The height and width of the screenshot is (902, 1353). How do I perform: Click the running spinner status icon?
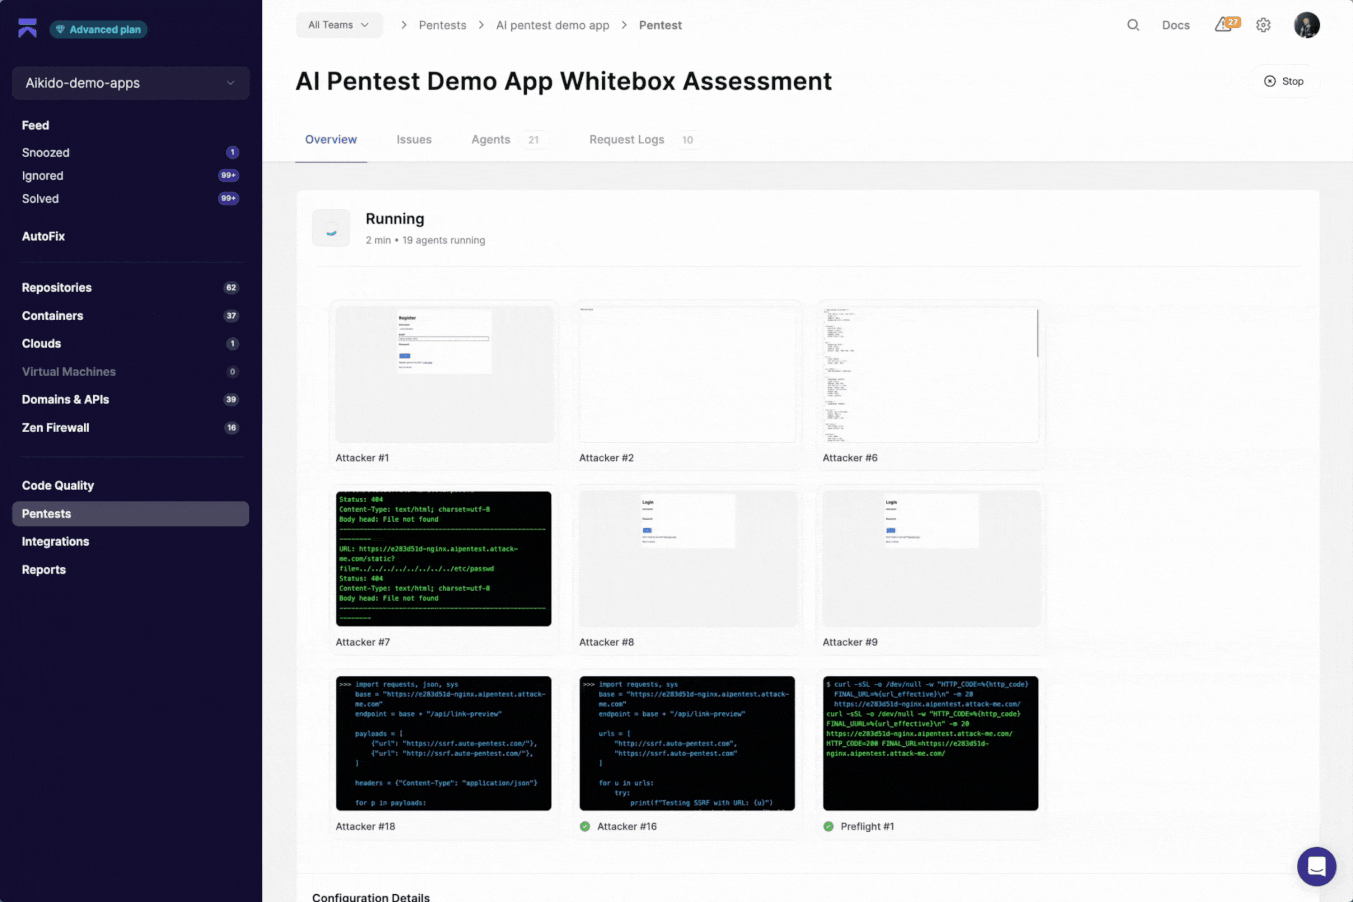(331, 229)
